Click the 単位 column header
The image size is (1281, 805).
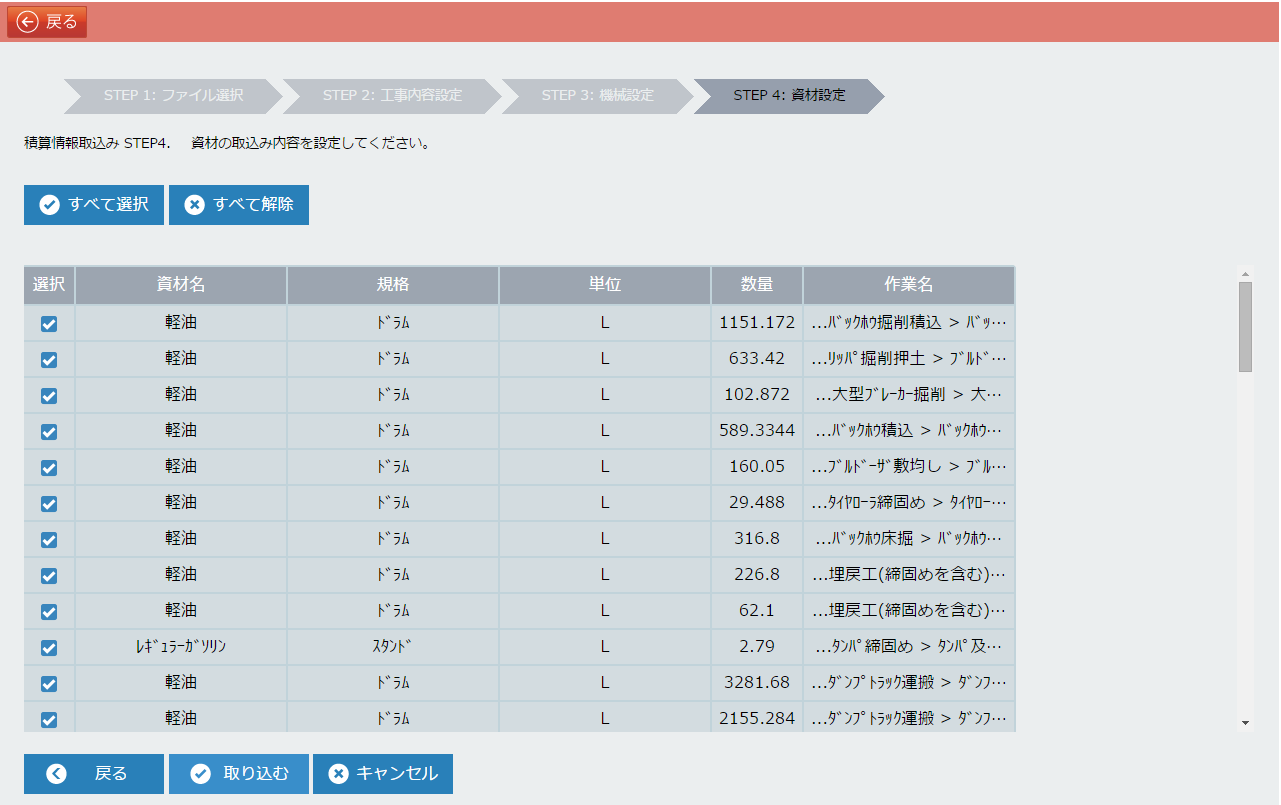(605, 285)
